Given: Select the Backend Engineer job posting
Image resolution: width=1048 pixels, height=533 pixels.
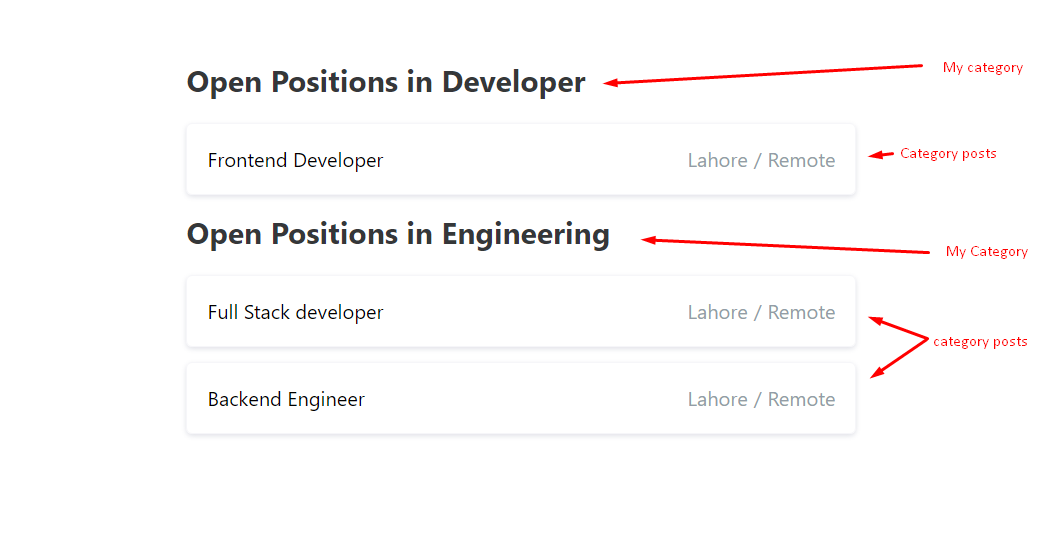Looking at the screenshot, I should click(286, 399).
